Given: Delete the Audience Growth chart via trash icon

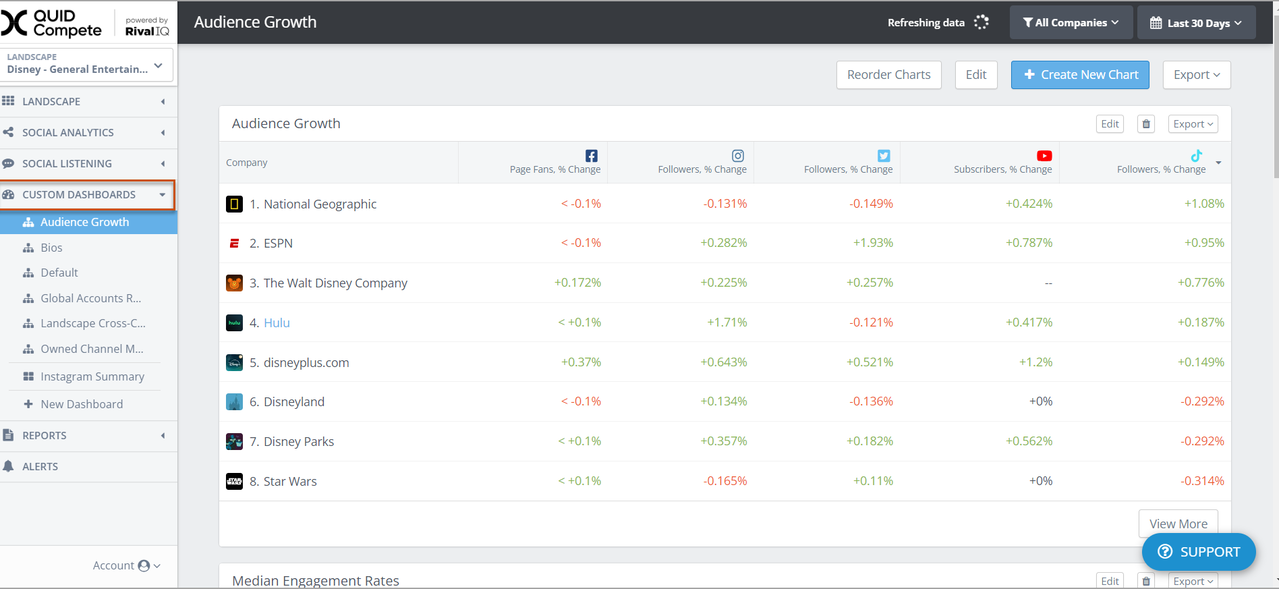Looking at the screenshot, I should pos(1146,124).
